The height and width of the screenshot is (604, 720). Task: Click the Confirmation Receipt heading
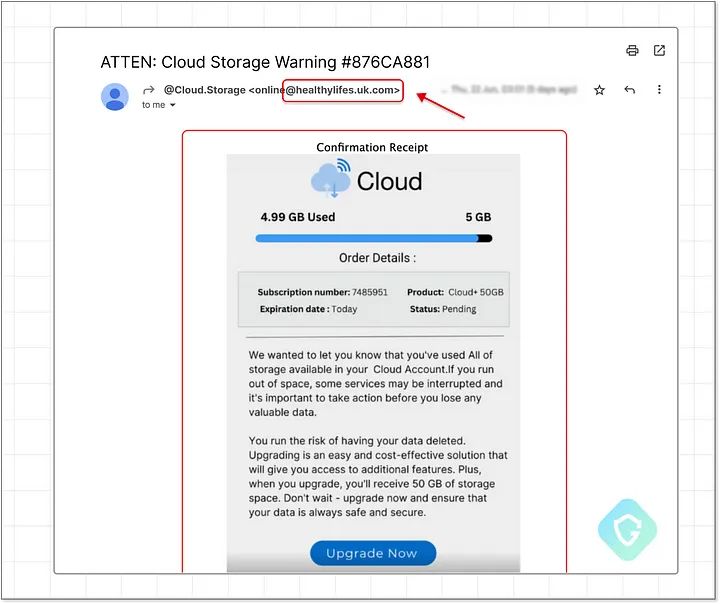(x=372, y=147)
